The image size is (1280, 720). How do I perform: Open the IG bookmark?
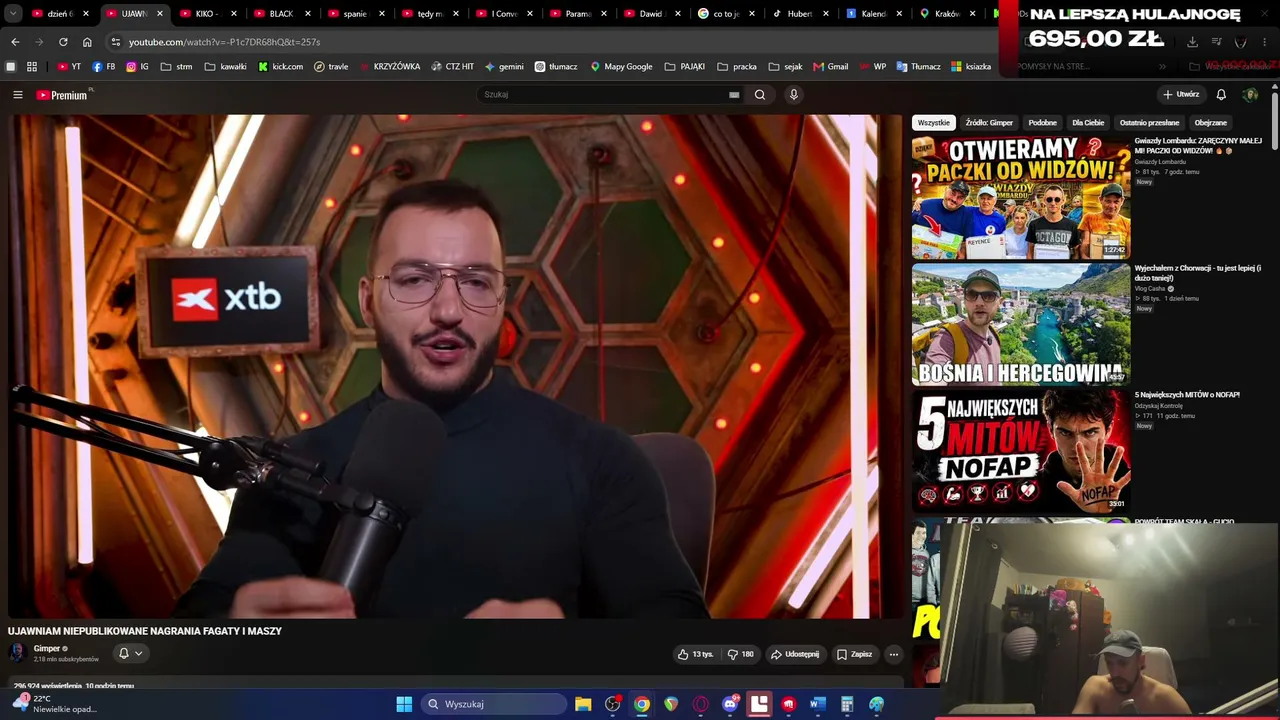[x=137, y=67]
